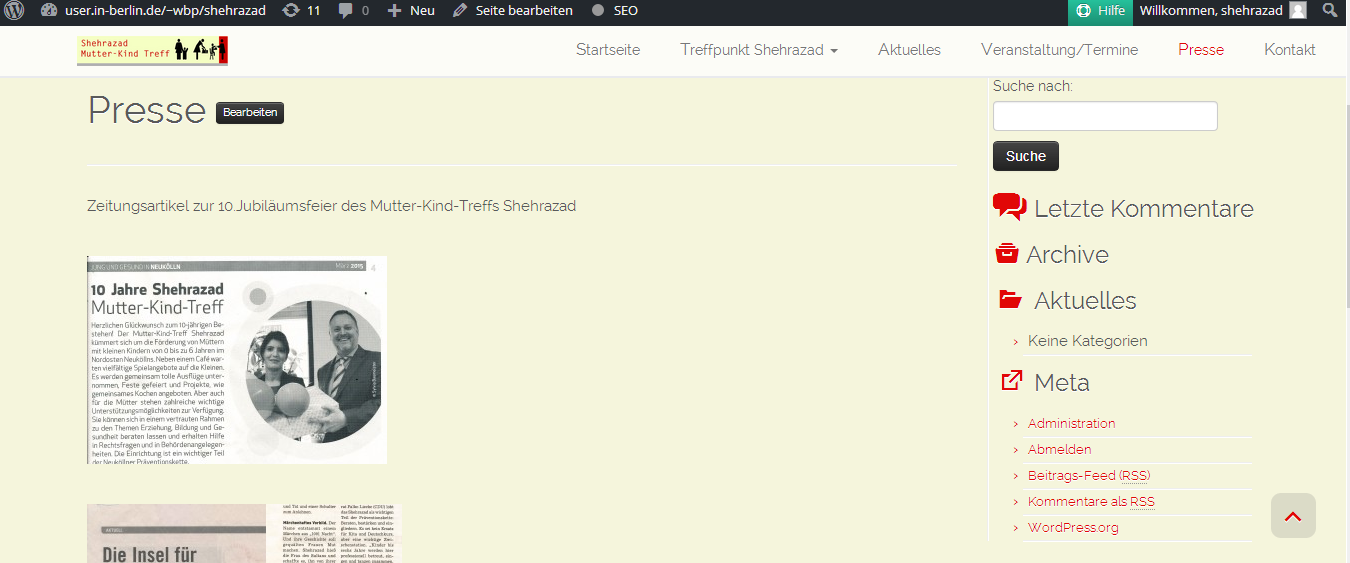This screenshot has height=563, width=1350.
Task: View the 11 pending updates
Action: tap(301, 11)
